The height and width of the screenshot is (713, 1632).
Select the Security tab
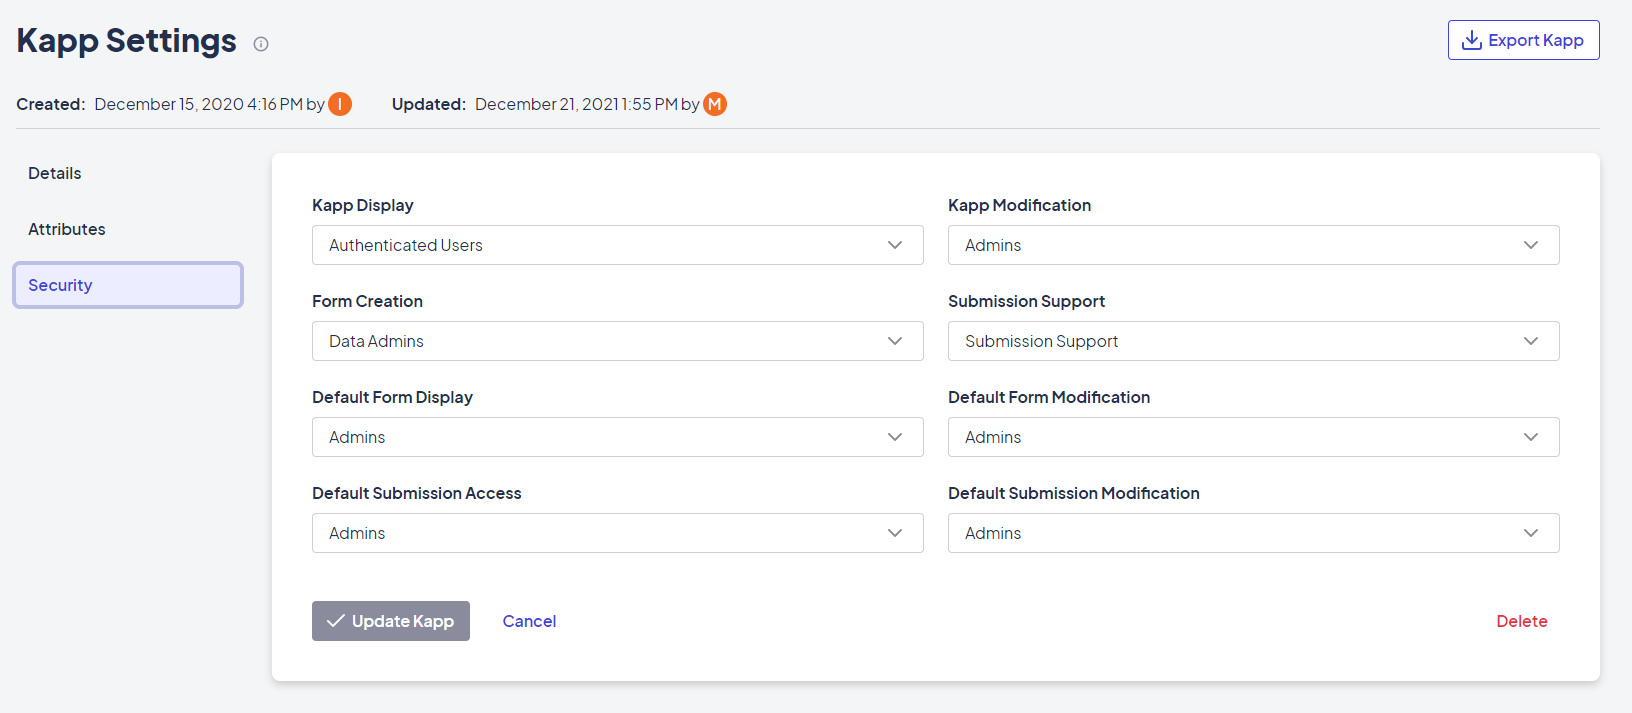coord(128,285)
